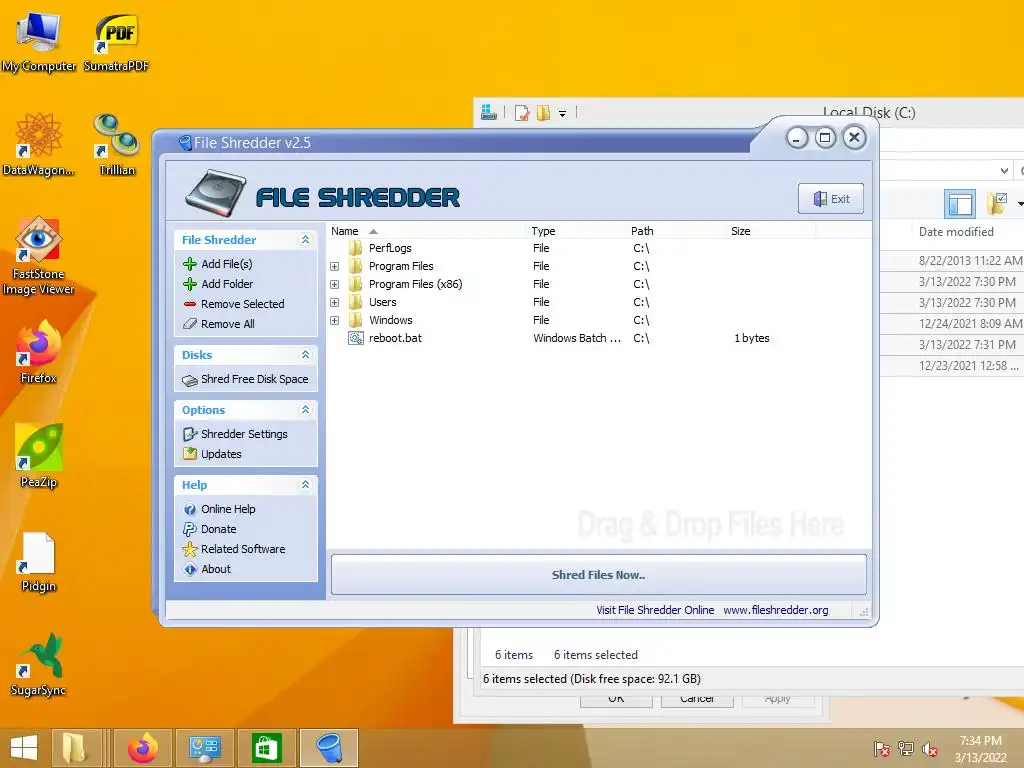1024x768 pixels.
Task: Open Windows Store taskbar icon
Action: point(266,748)
